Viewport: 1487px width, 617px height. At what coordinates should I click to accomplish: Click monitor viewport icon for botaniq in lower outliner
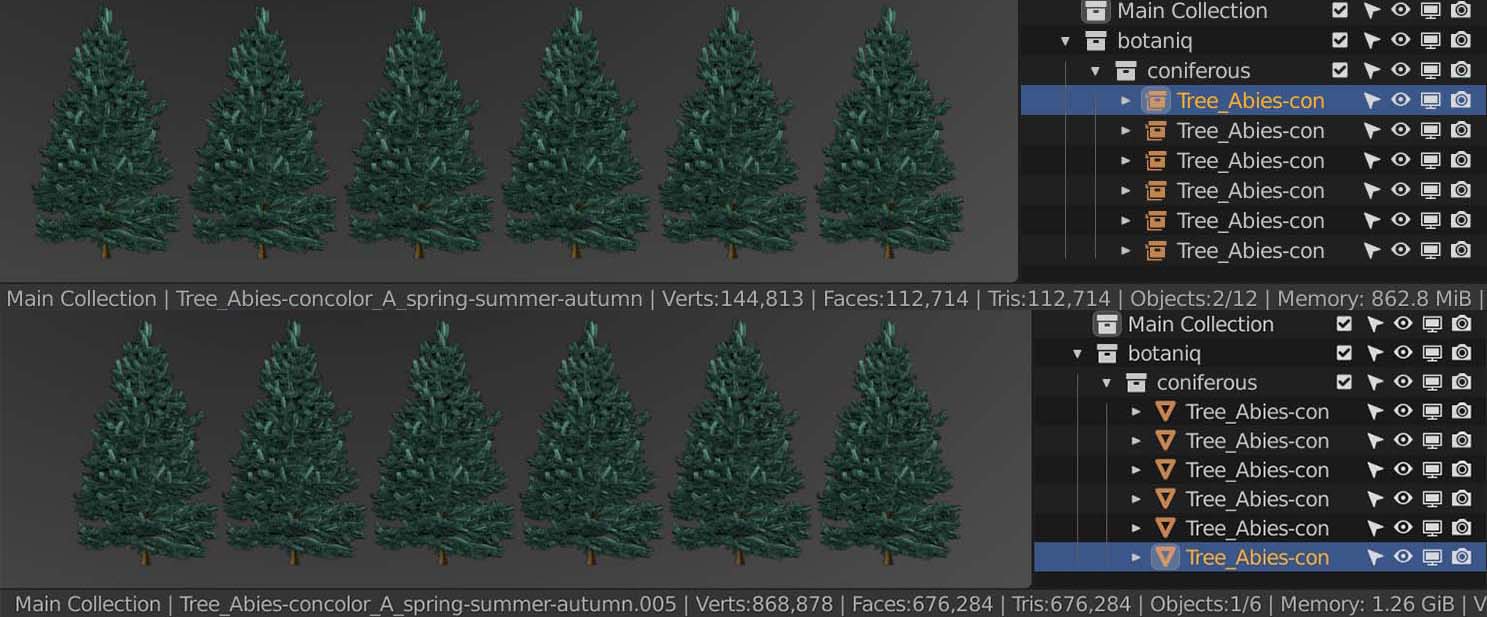point(1432,353)
